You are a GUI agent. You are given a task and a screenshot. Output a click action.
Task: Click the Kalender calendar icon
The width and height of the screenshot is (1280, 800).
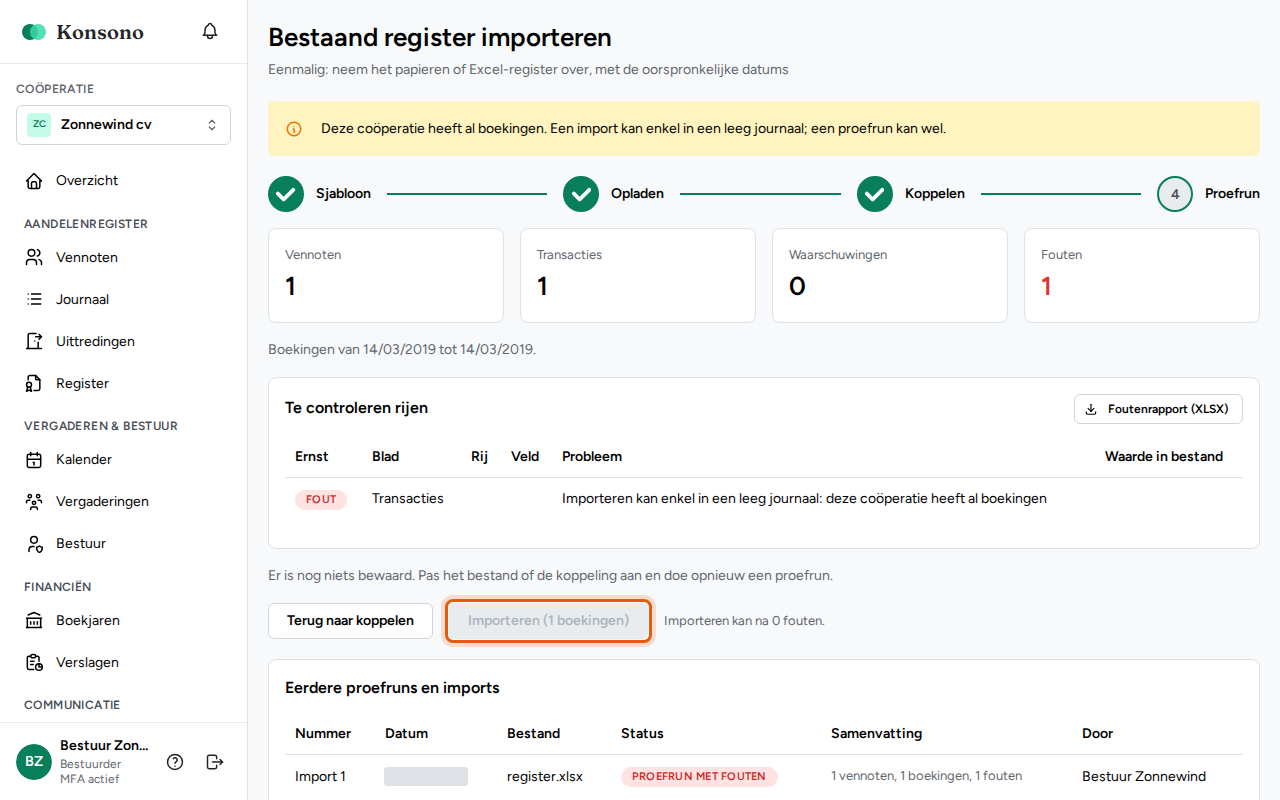(x=34, y=460)
